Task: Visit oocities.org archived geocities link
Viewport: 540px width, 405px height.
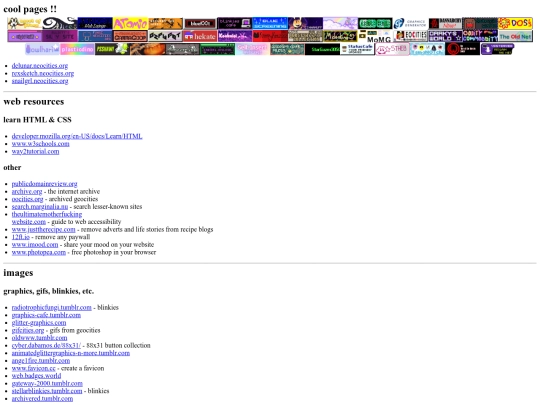Action: [28, 199]
